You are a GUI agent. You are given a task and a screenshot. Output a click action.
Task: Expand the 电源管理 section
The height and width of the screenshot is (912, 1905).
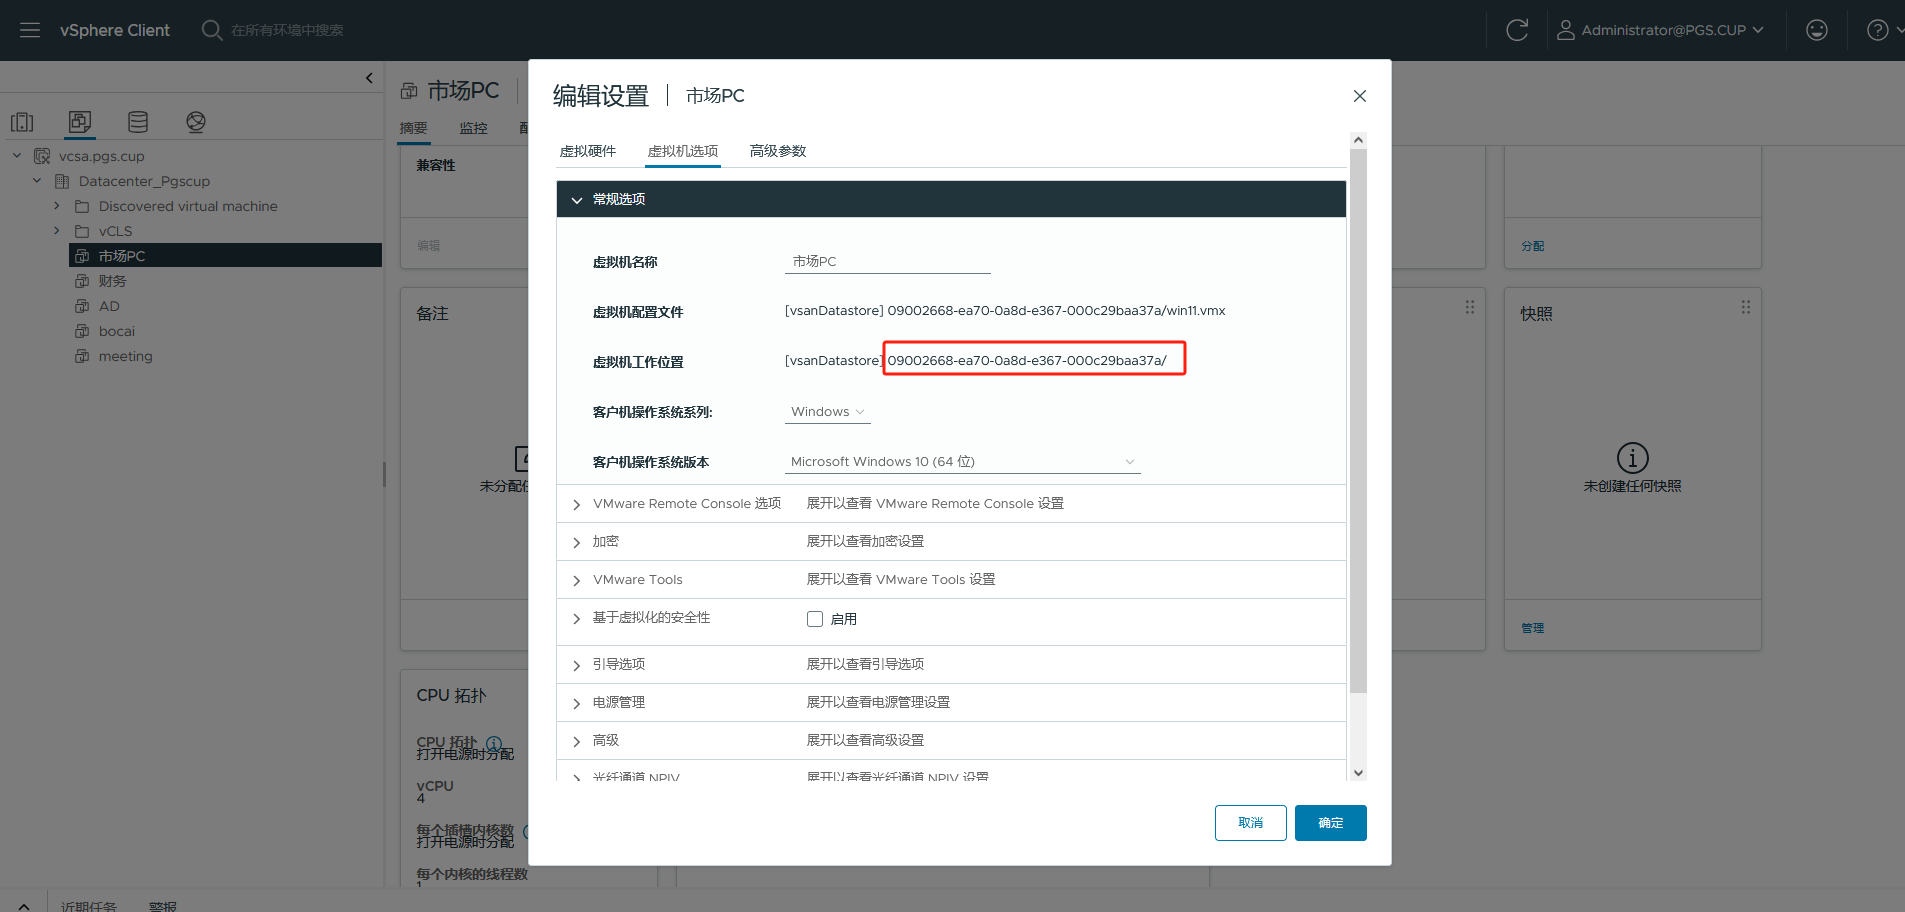(577, 704)
